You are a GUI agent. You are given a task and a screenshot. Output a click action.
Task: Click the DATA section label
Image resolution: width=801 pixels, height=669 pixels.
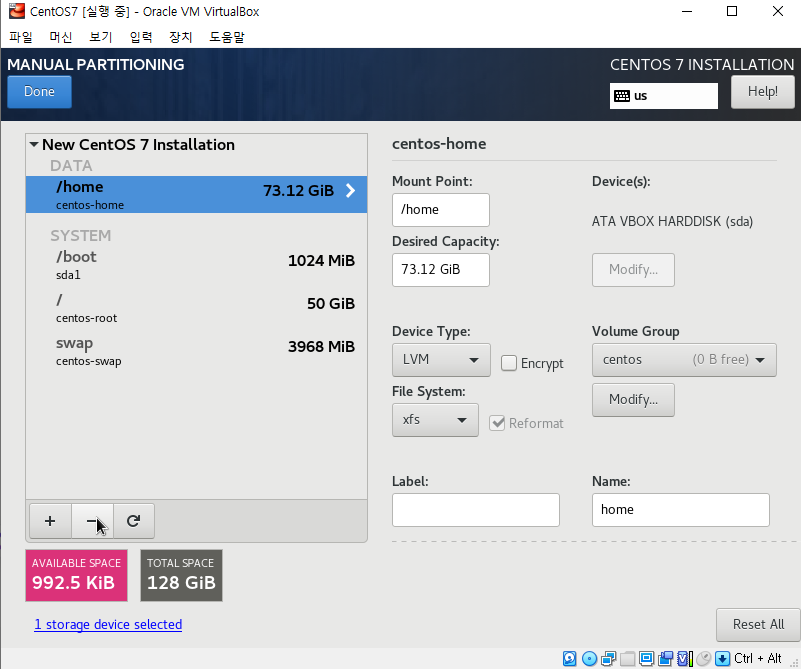tap(71, 165)
